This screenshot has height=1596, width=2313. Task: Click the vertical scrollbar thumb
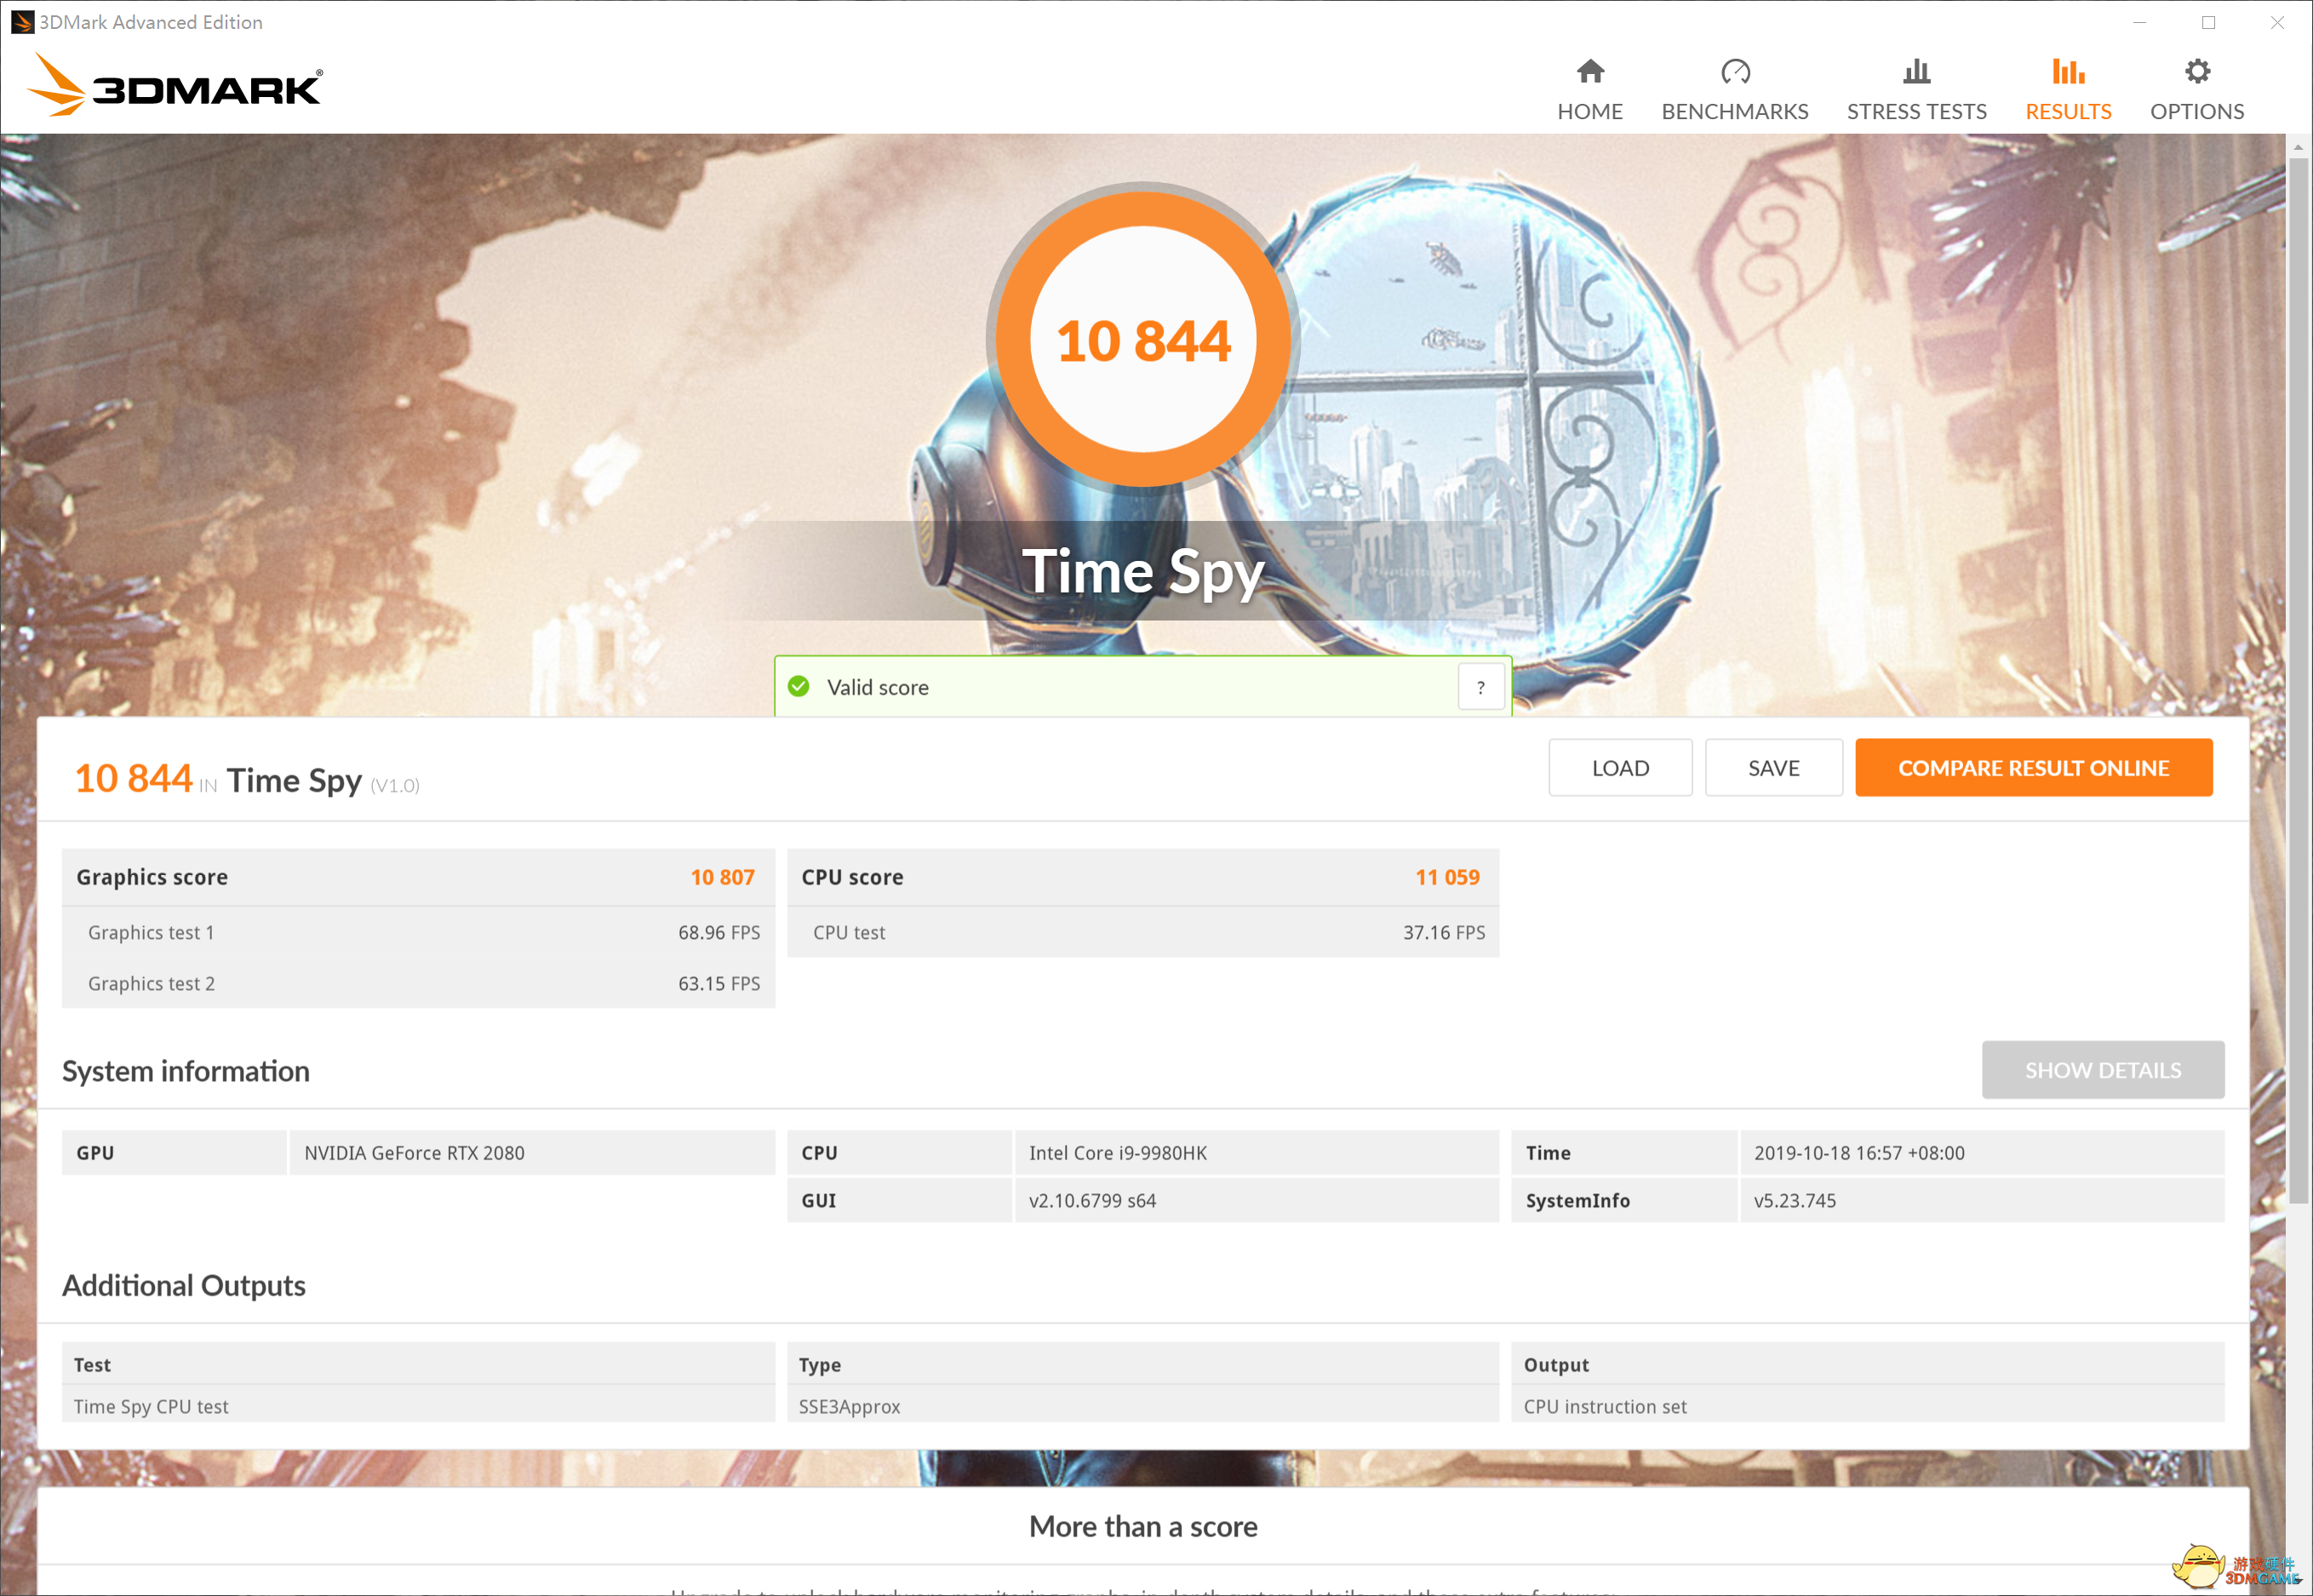(2298, 680)
